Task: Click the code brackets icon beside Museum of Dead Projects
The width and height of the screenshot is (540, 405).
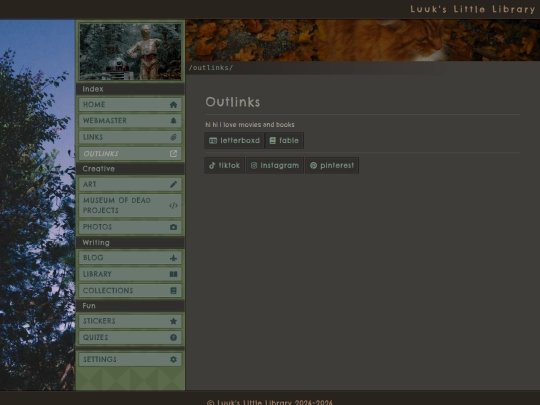Action: tap(173, 206)
